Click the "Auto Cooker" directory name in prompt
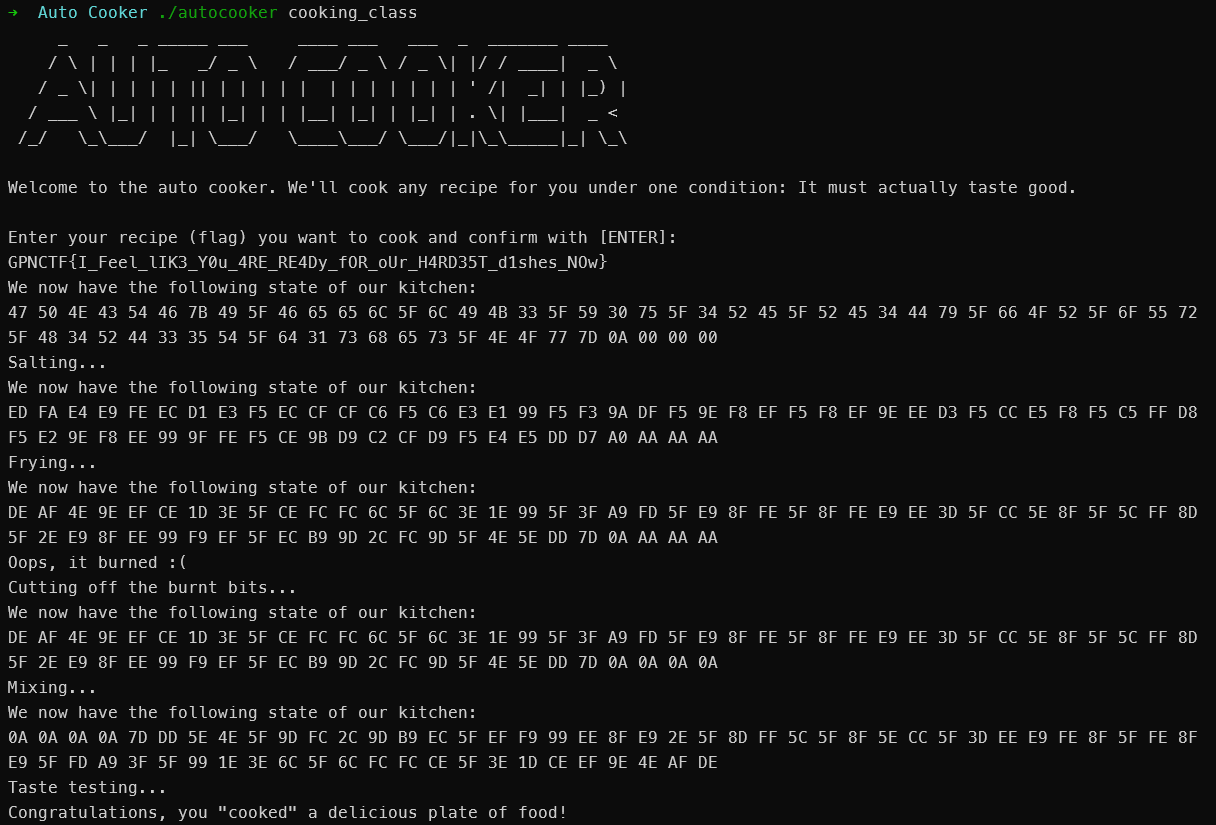 click(93, 13)
